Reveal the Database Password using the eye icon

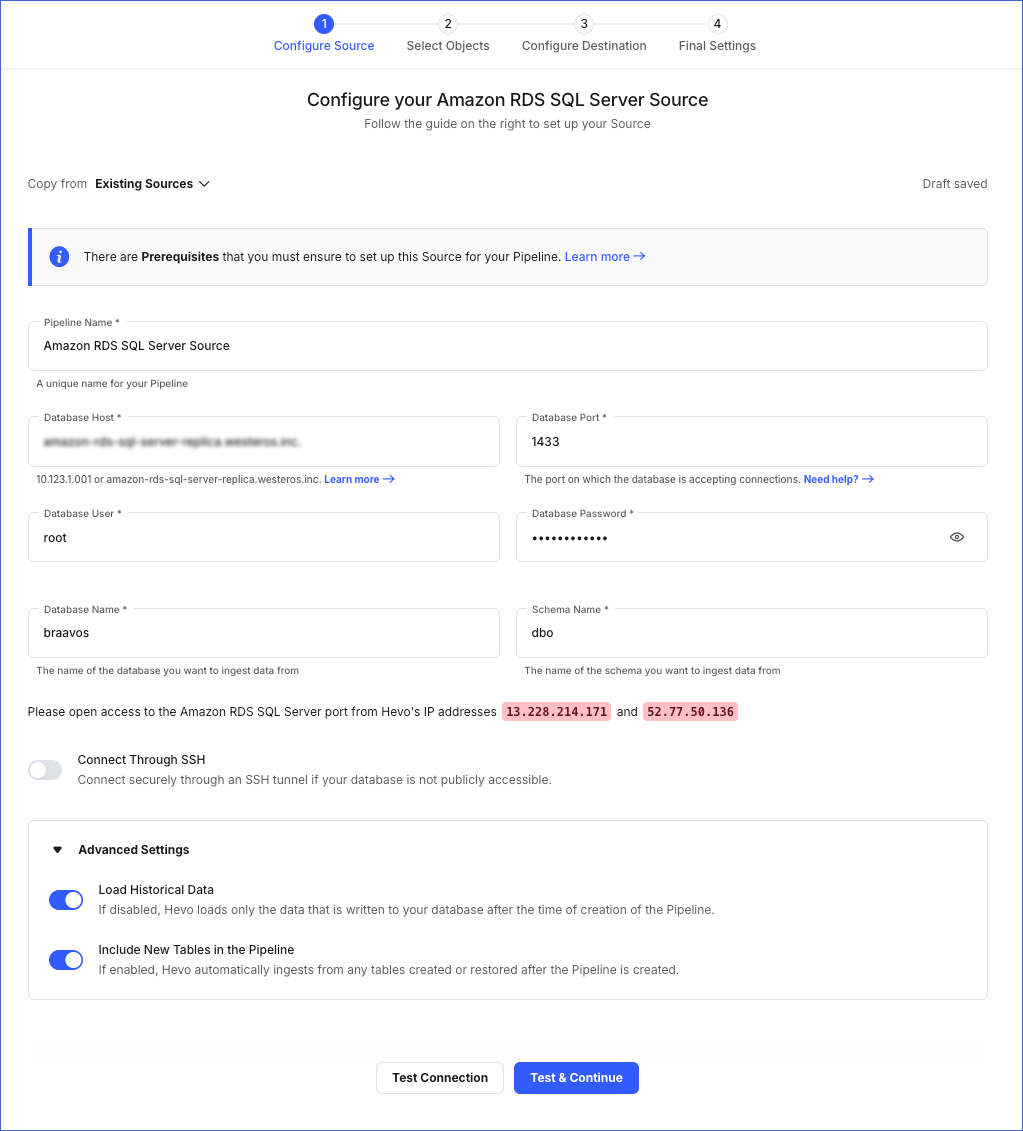coord(956,537)
